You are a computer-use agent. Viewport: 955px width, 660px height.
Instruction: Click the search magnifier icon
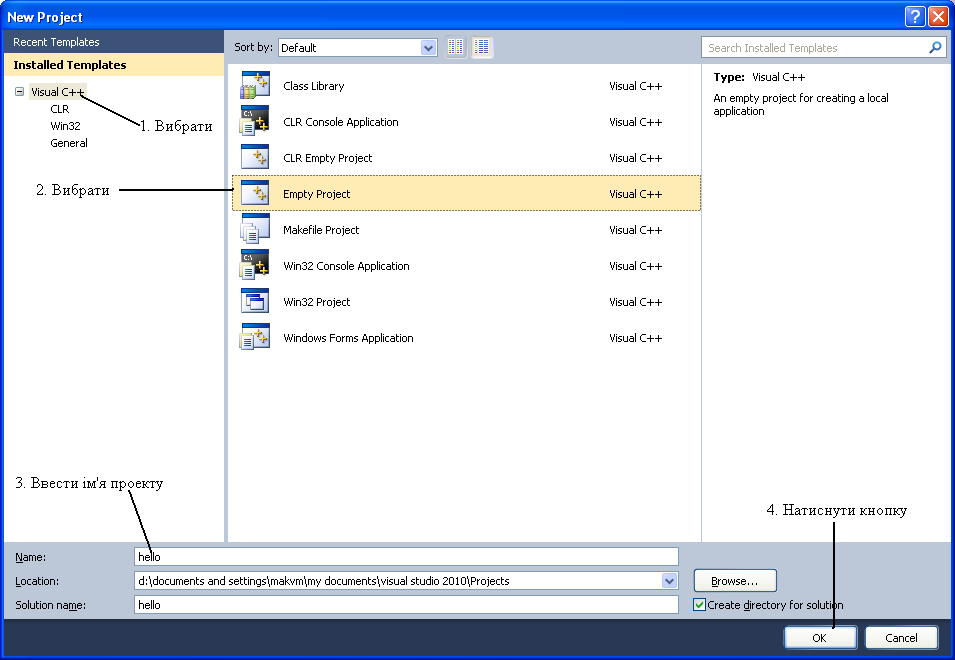(x=936, y=47)
